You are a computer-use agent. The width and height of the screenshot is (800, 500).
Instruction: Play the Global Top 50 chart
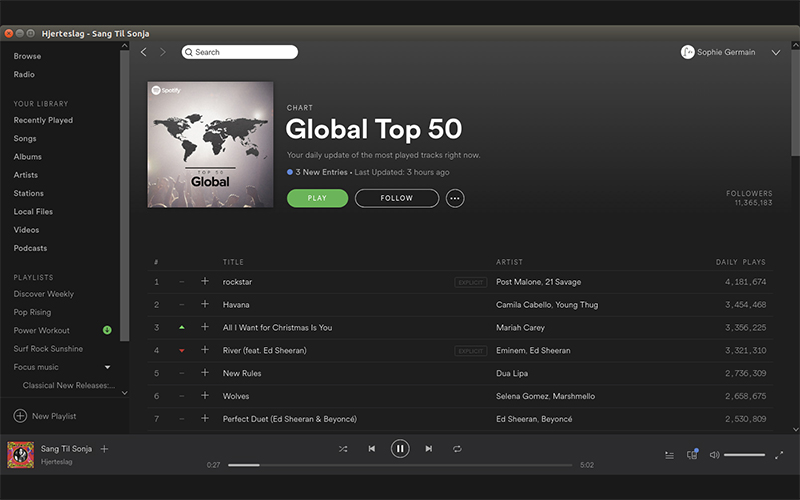317,198
